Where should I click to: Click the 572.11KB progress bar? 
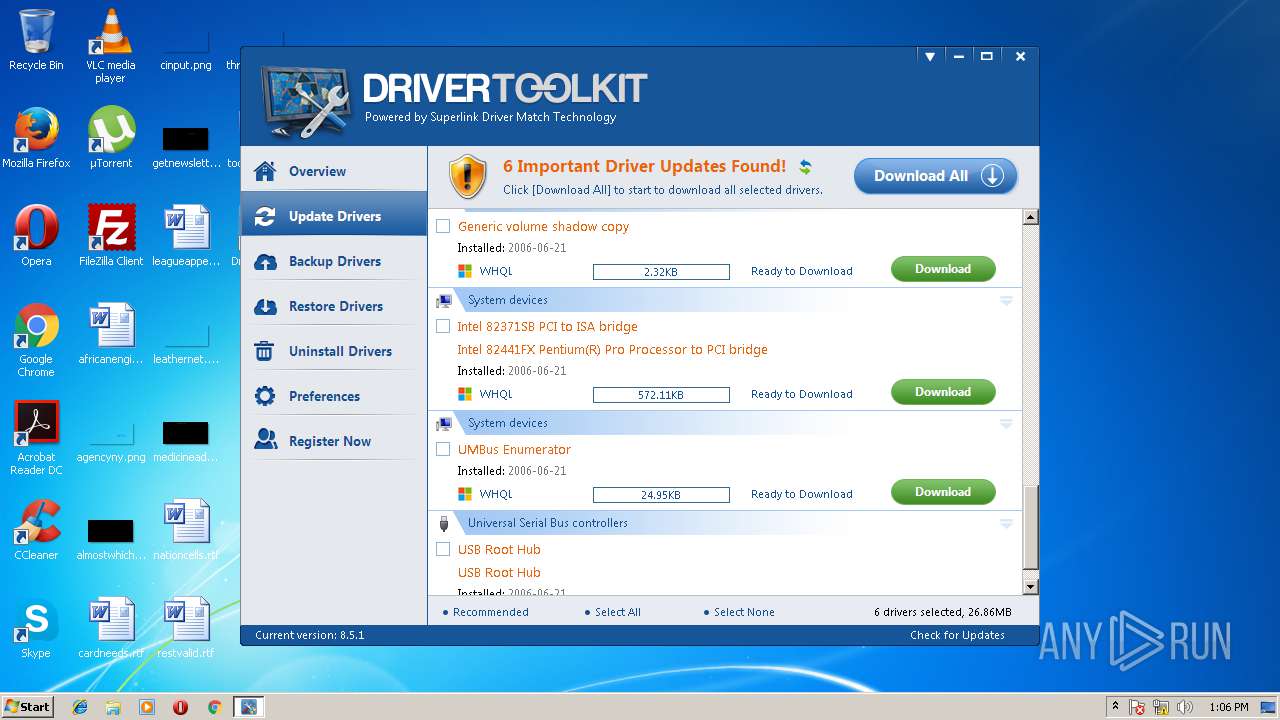pos(661,395)
